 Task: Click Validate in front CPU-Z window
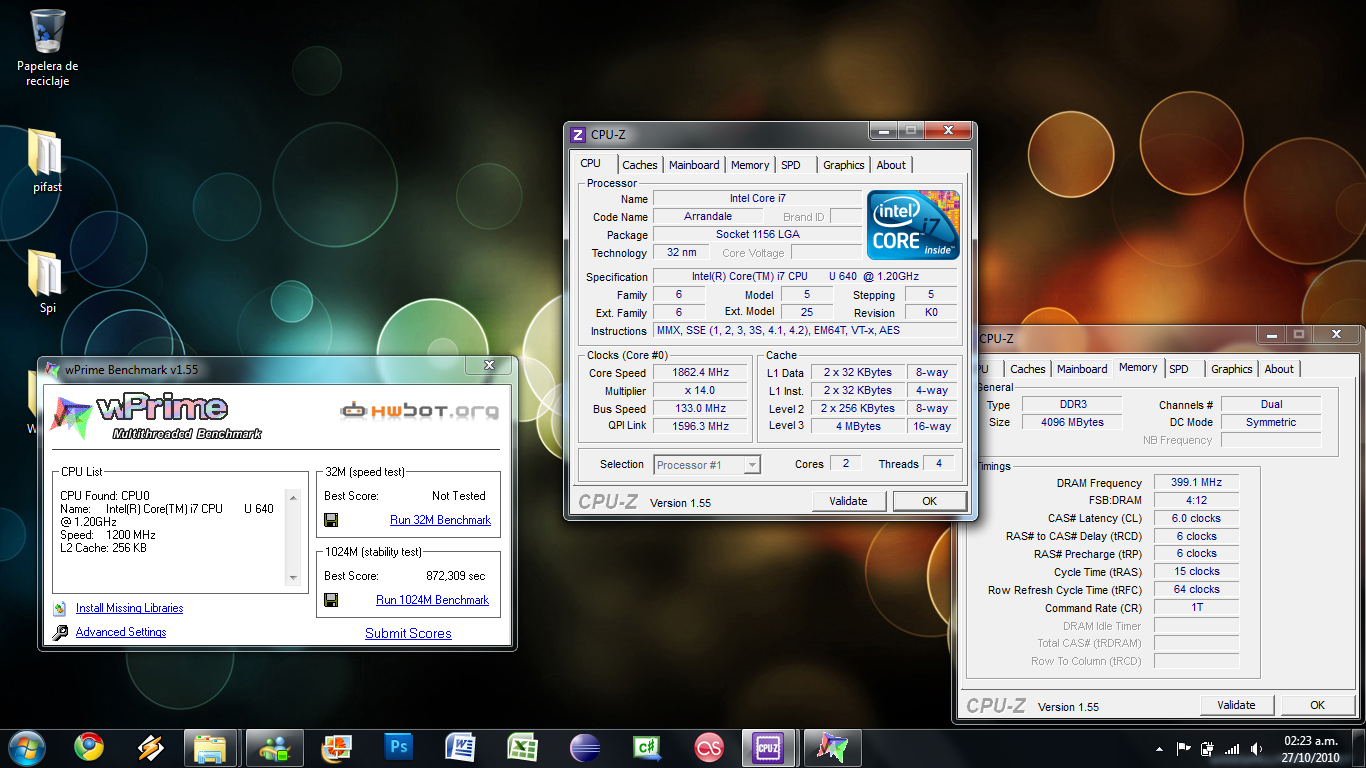[x=848, y=501]
